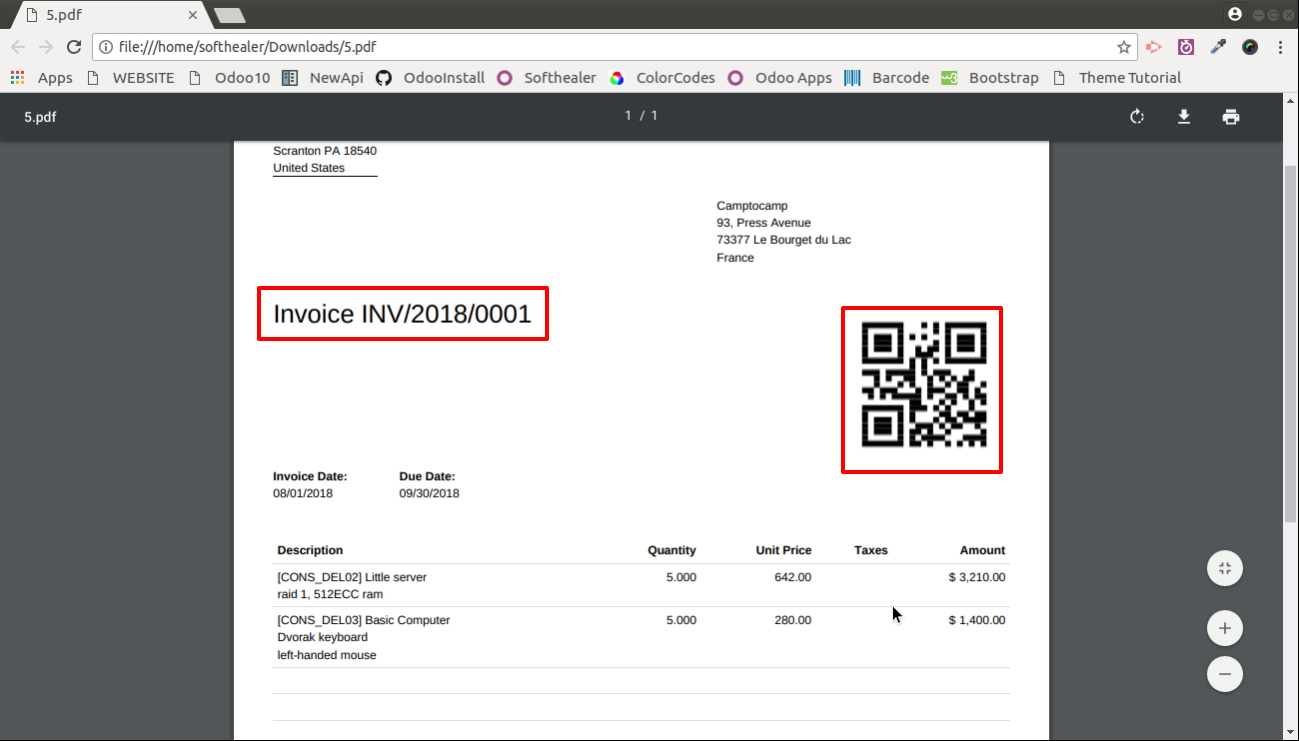Screen dimensions: 1299x741
Task: Click the Quantity column header
Action: [x=672, y=550]
